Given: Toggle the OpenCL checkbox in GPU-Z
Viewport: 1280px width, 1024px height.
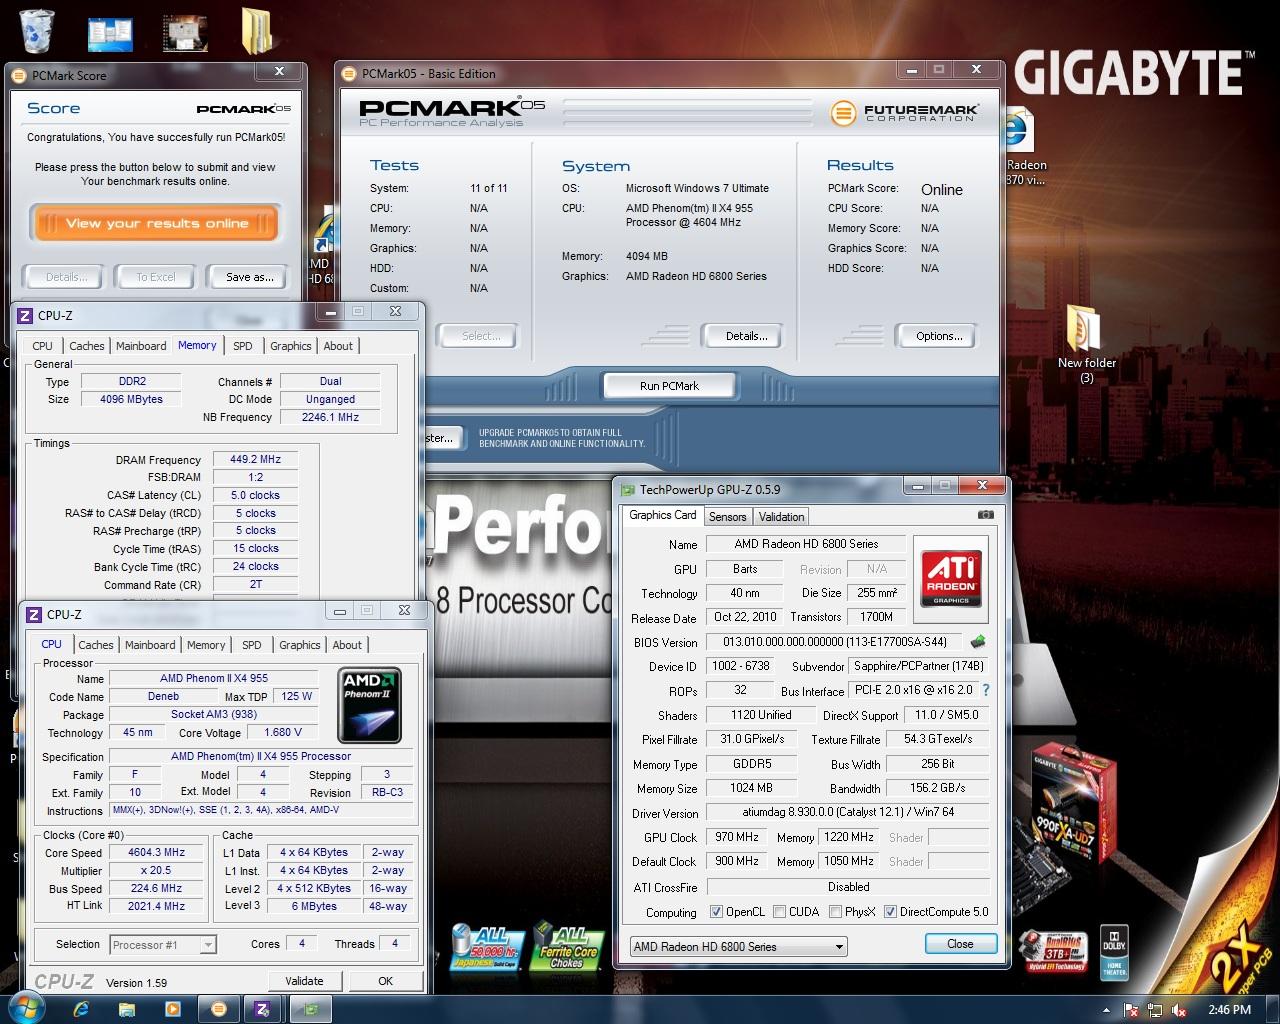Looking at the screenshot, I should coord(716,912).
